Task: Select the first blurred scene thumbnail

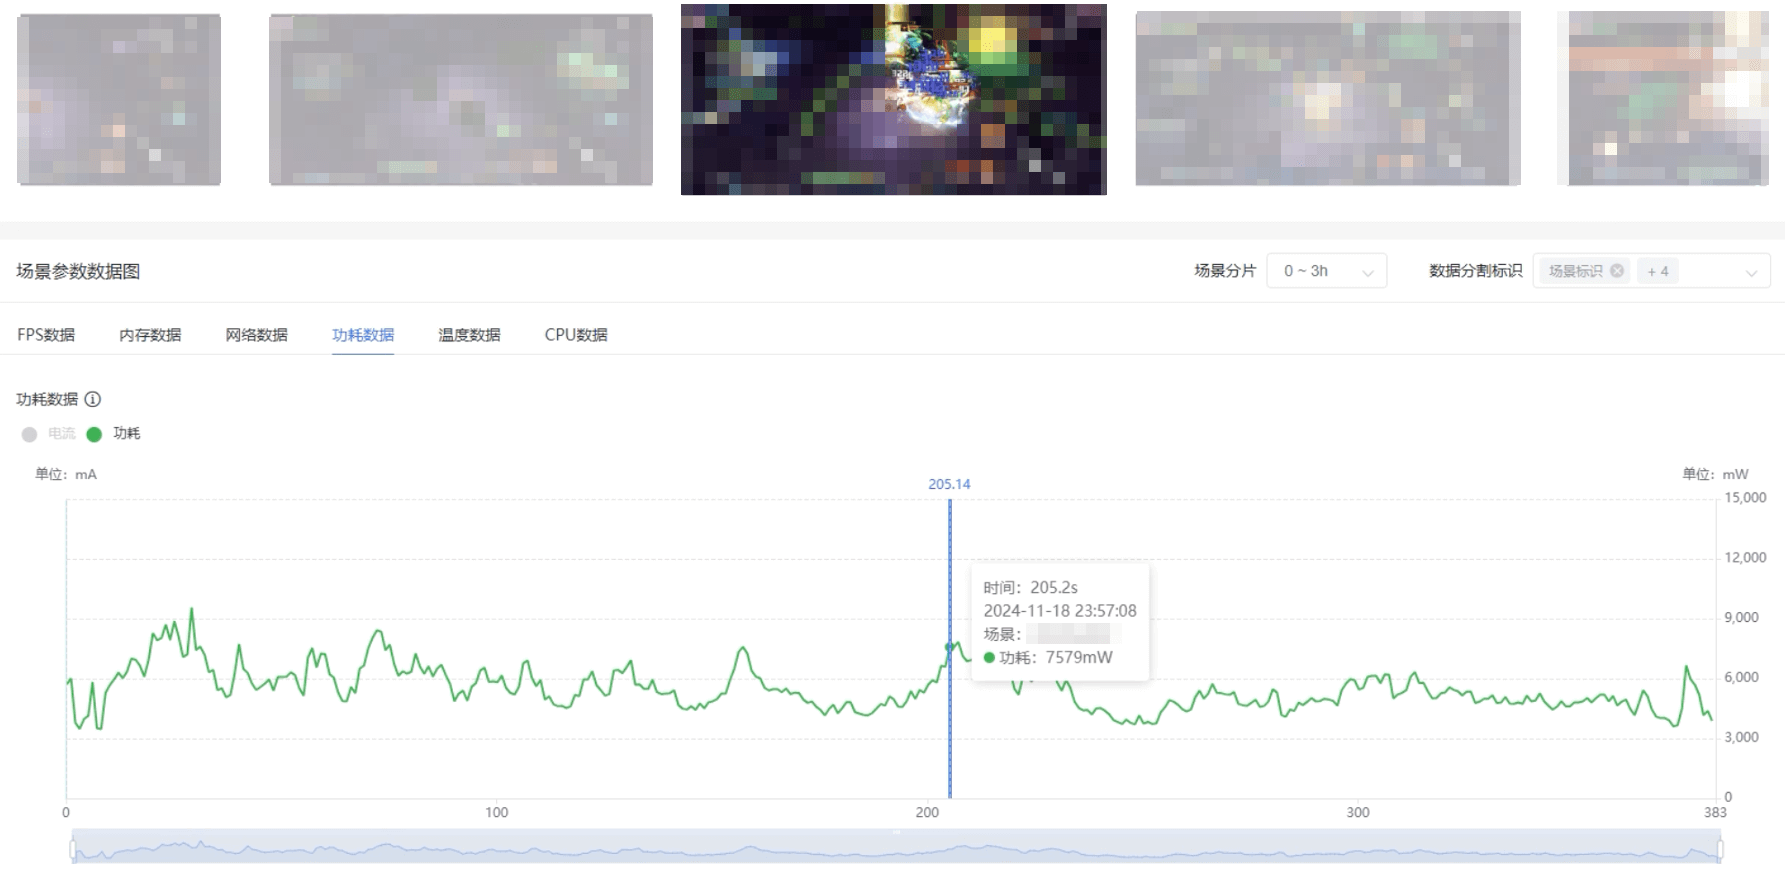Action: pos(119,99)
